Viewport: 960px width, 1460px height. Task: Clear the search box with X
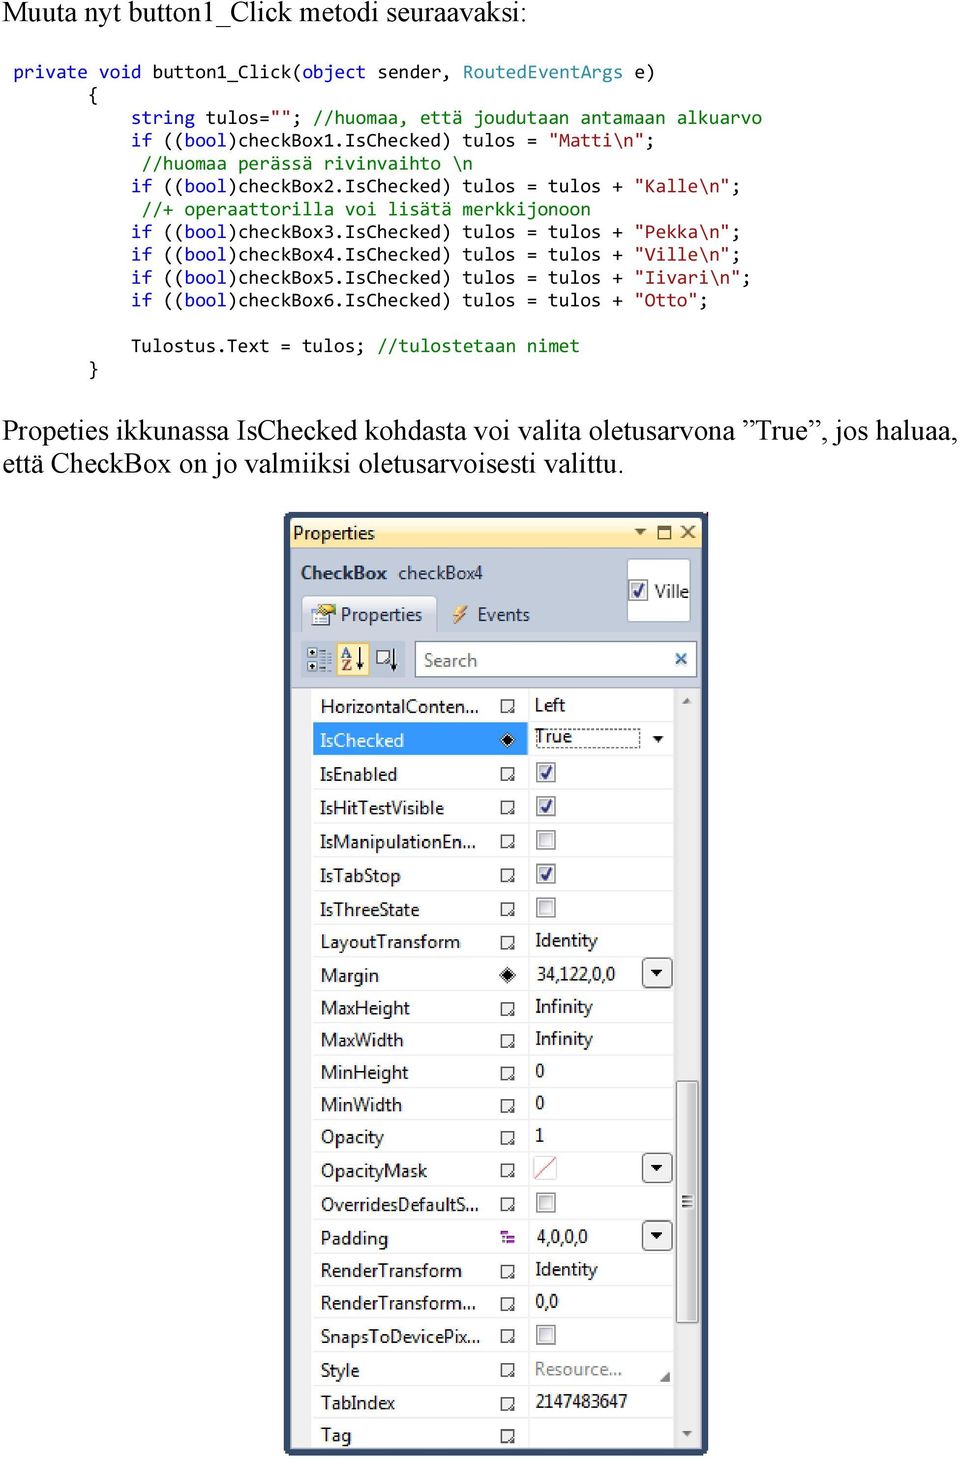(x=680, y=659)
